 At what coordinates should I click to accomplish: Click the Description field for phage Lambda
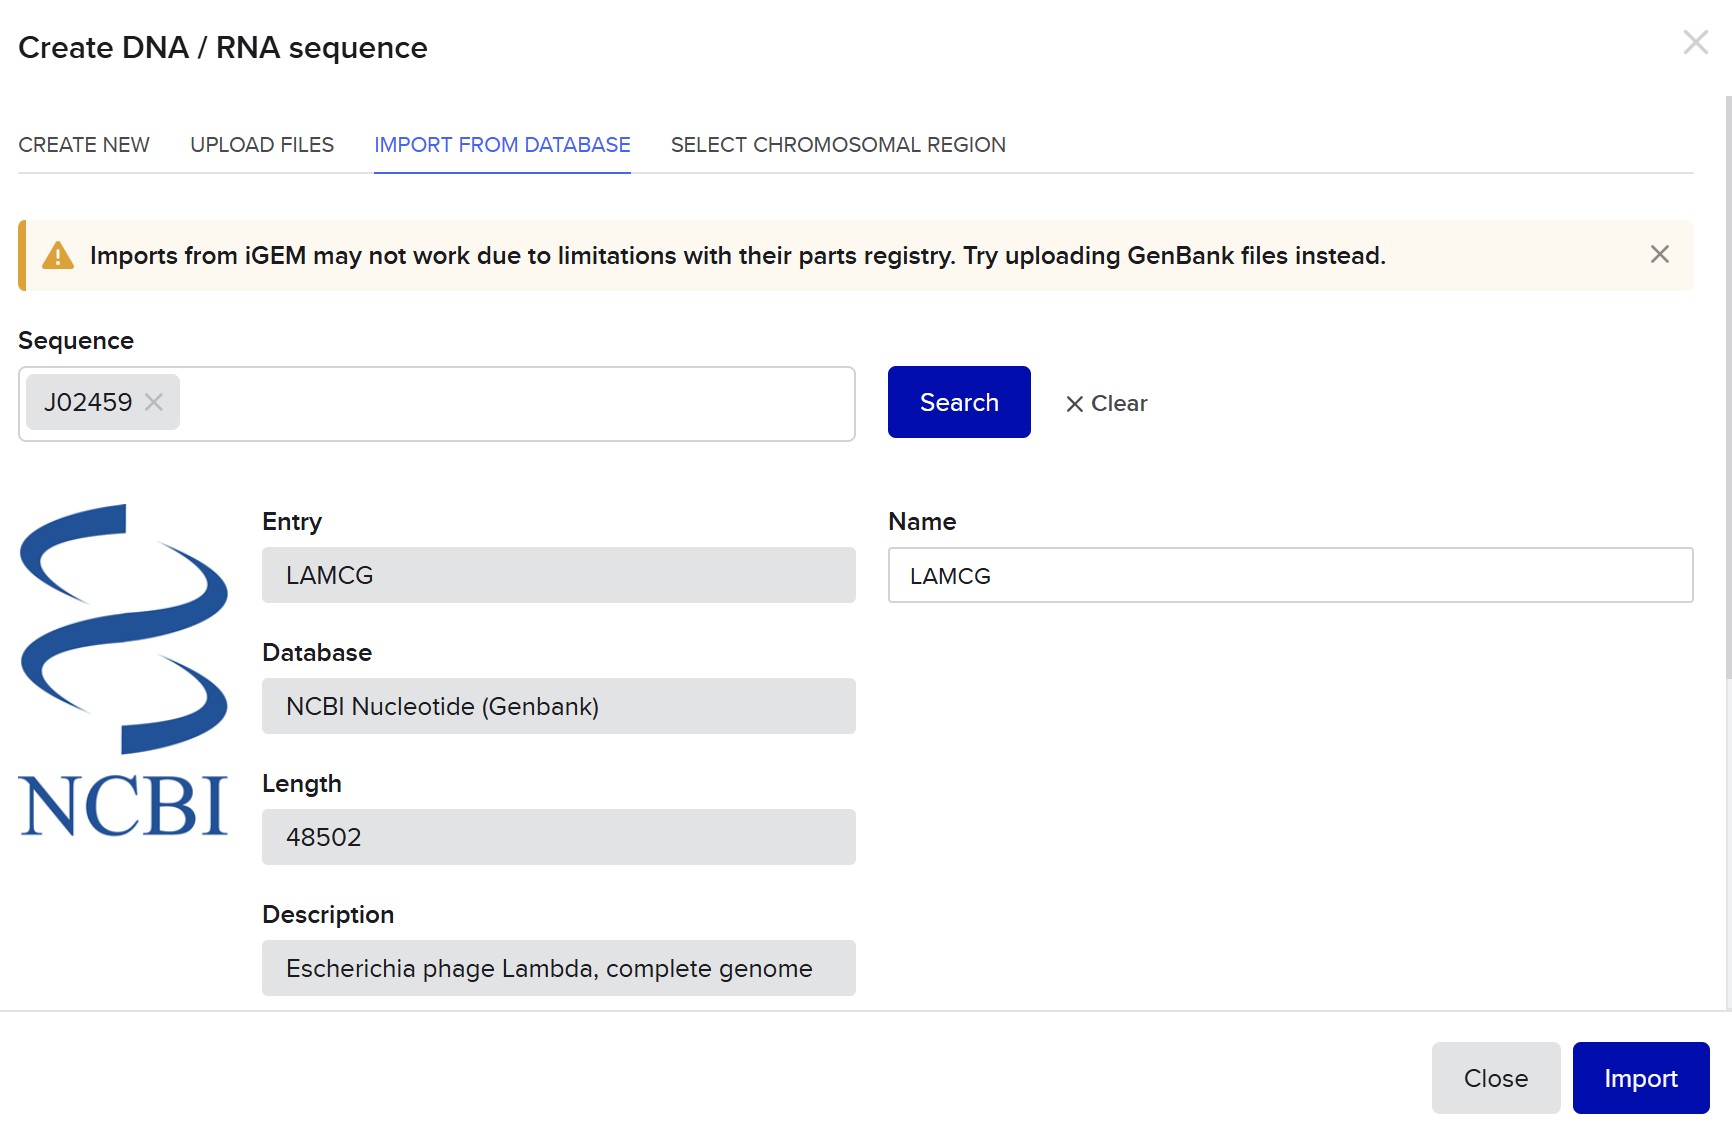pyautogui.click(x=558, y=968)
